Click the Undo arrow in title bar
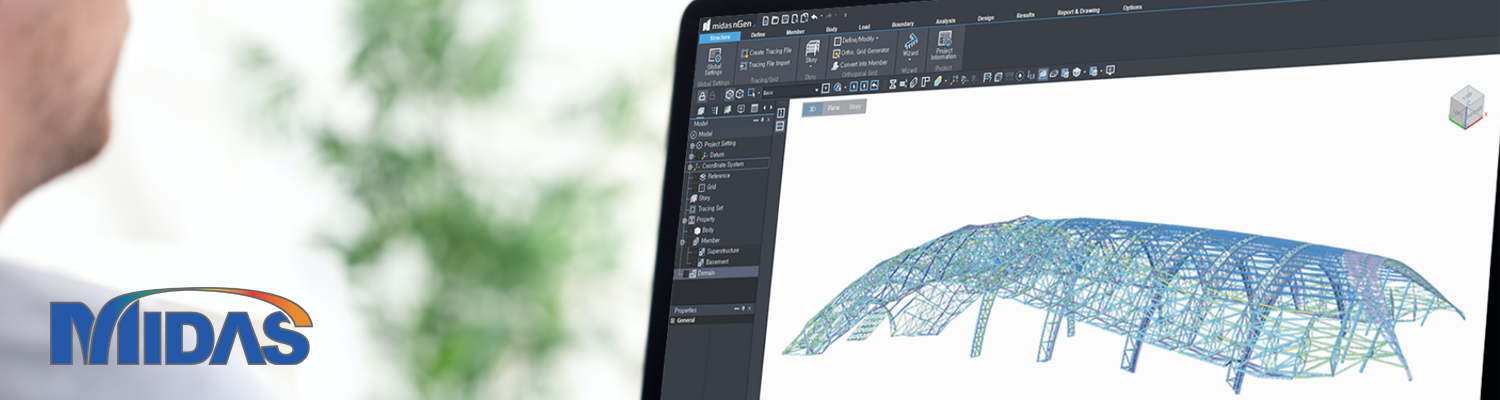 814,17
